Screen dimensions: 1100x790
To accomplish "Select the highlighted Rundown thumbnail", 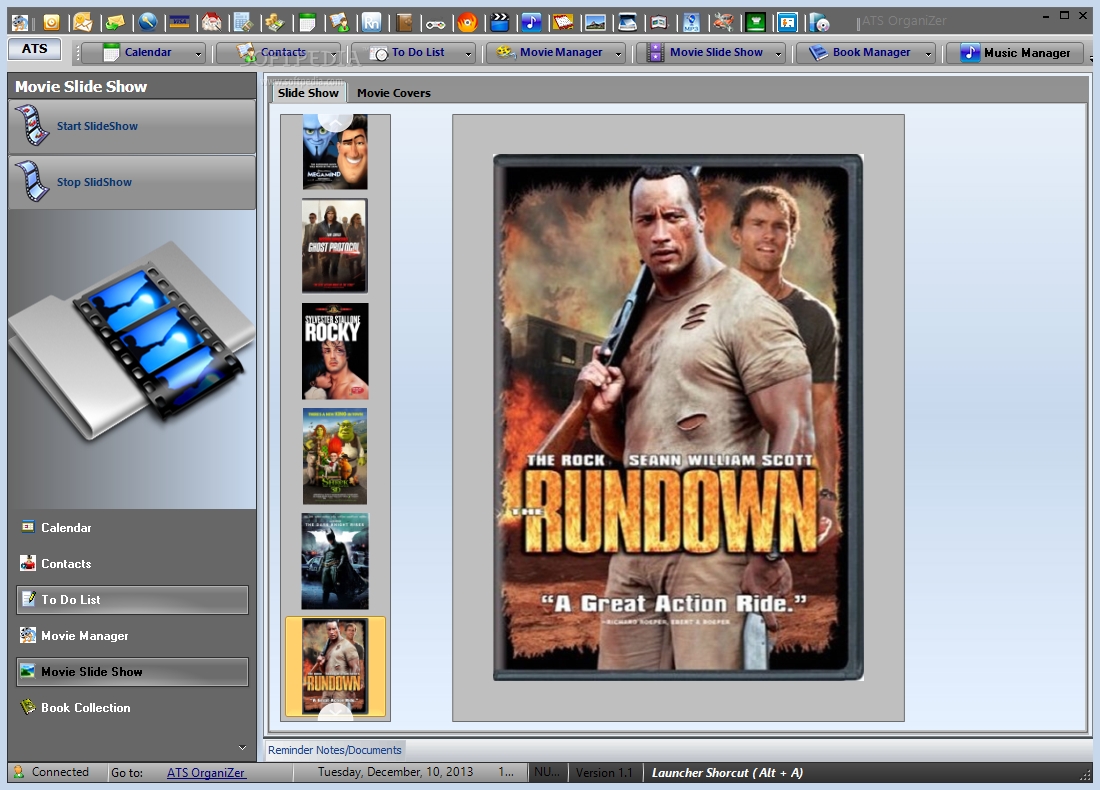I will (x=335, y=666).
